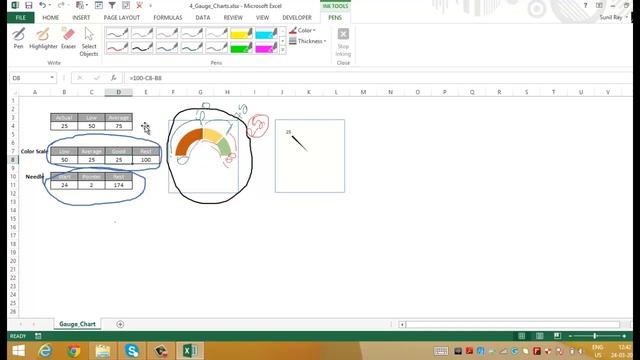Switch to the PAGE LAYOUT tab

tap(122, 18)
